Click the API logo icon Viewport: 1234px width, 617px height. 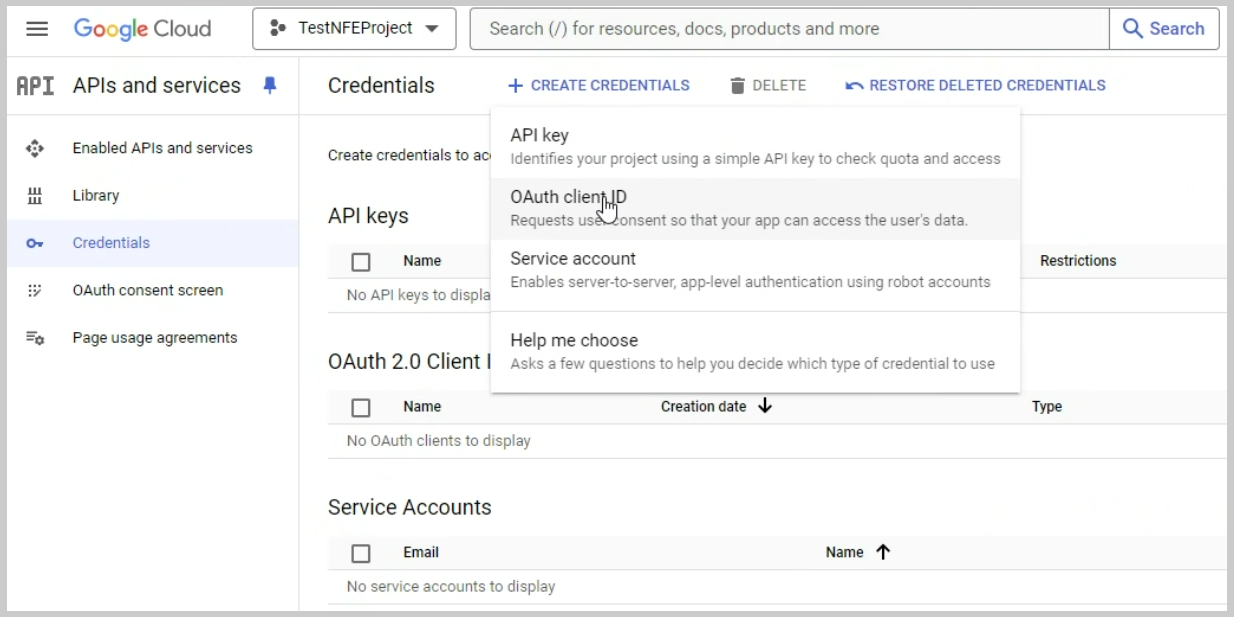point(35,86)
